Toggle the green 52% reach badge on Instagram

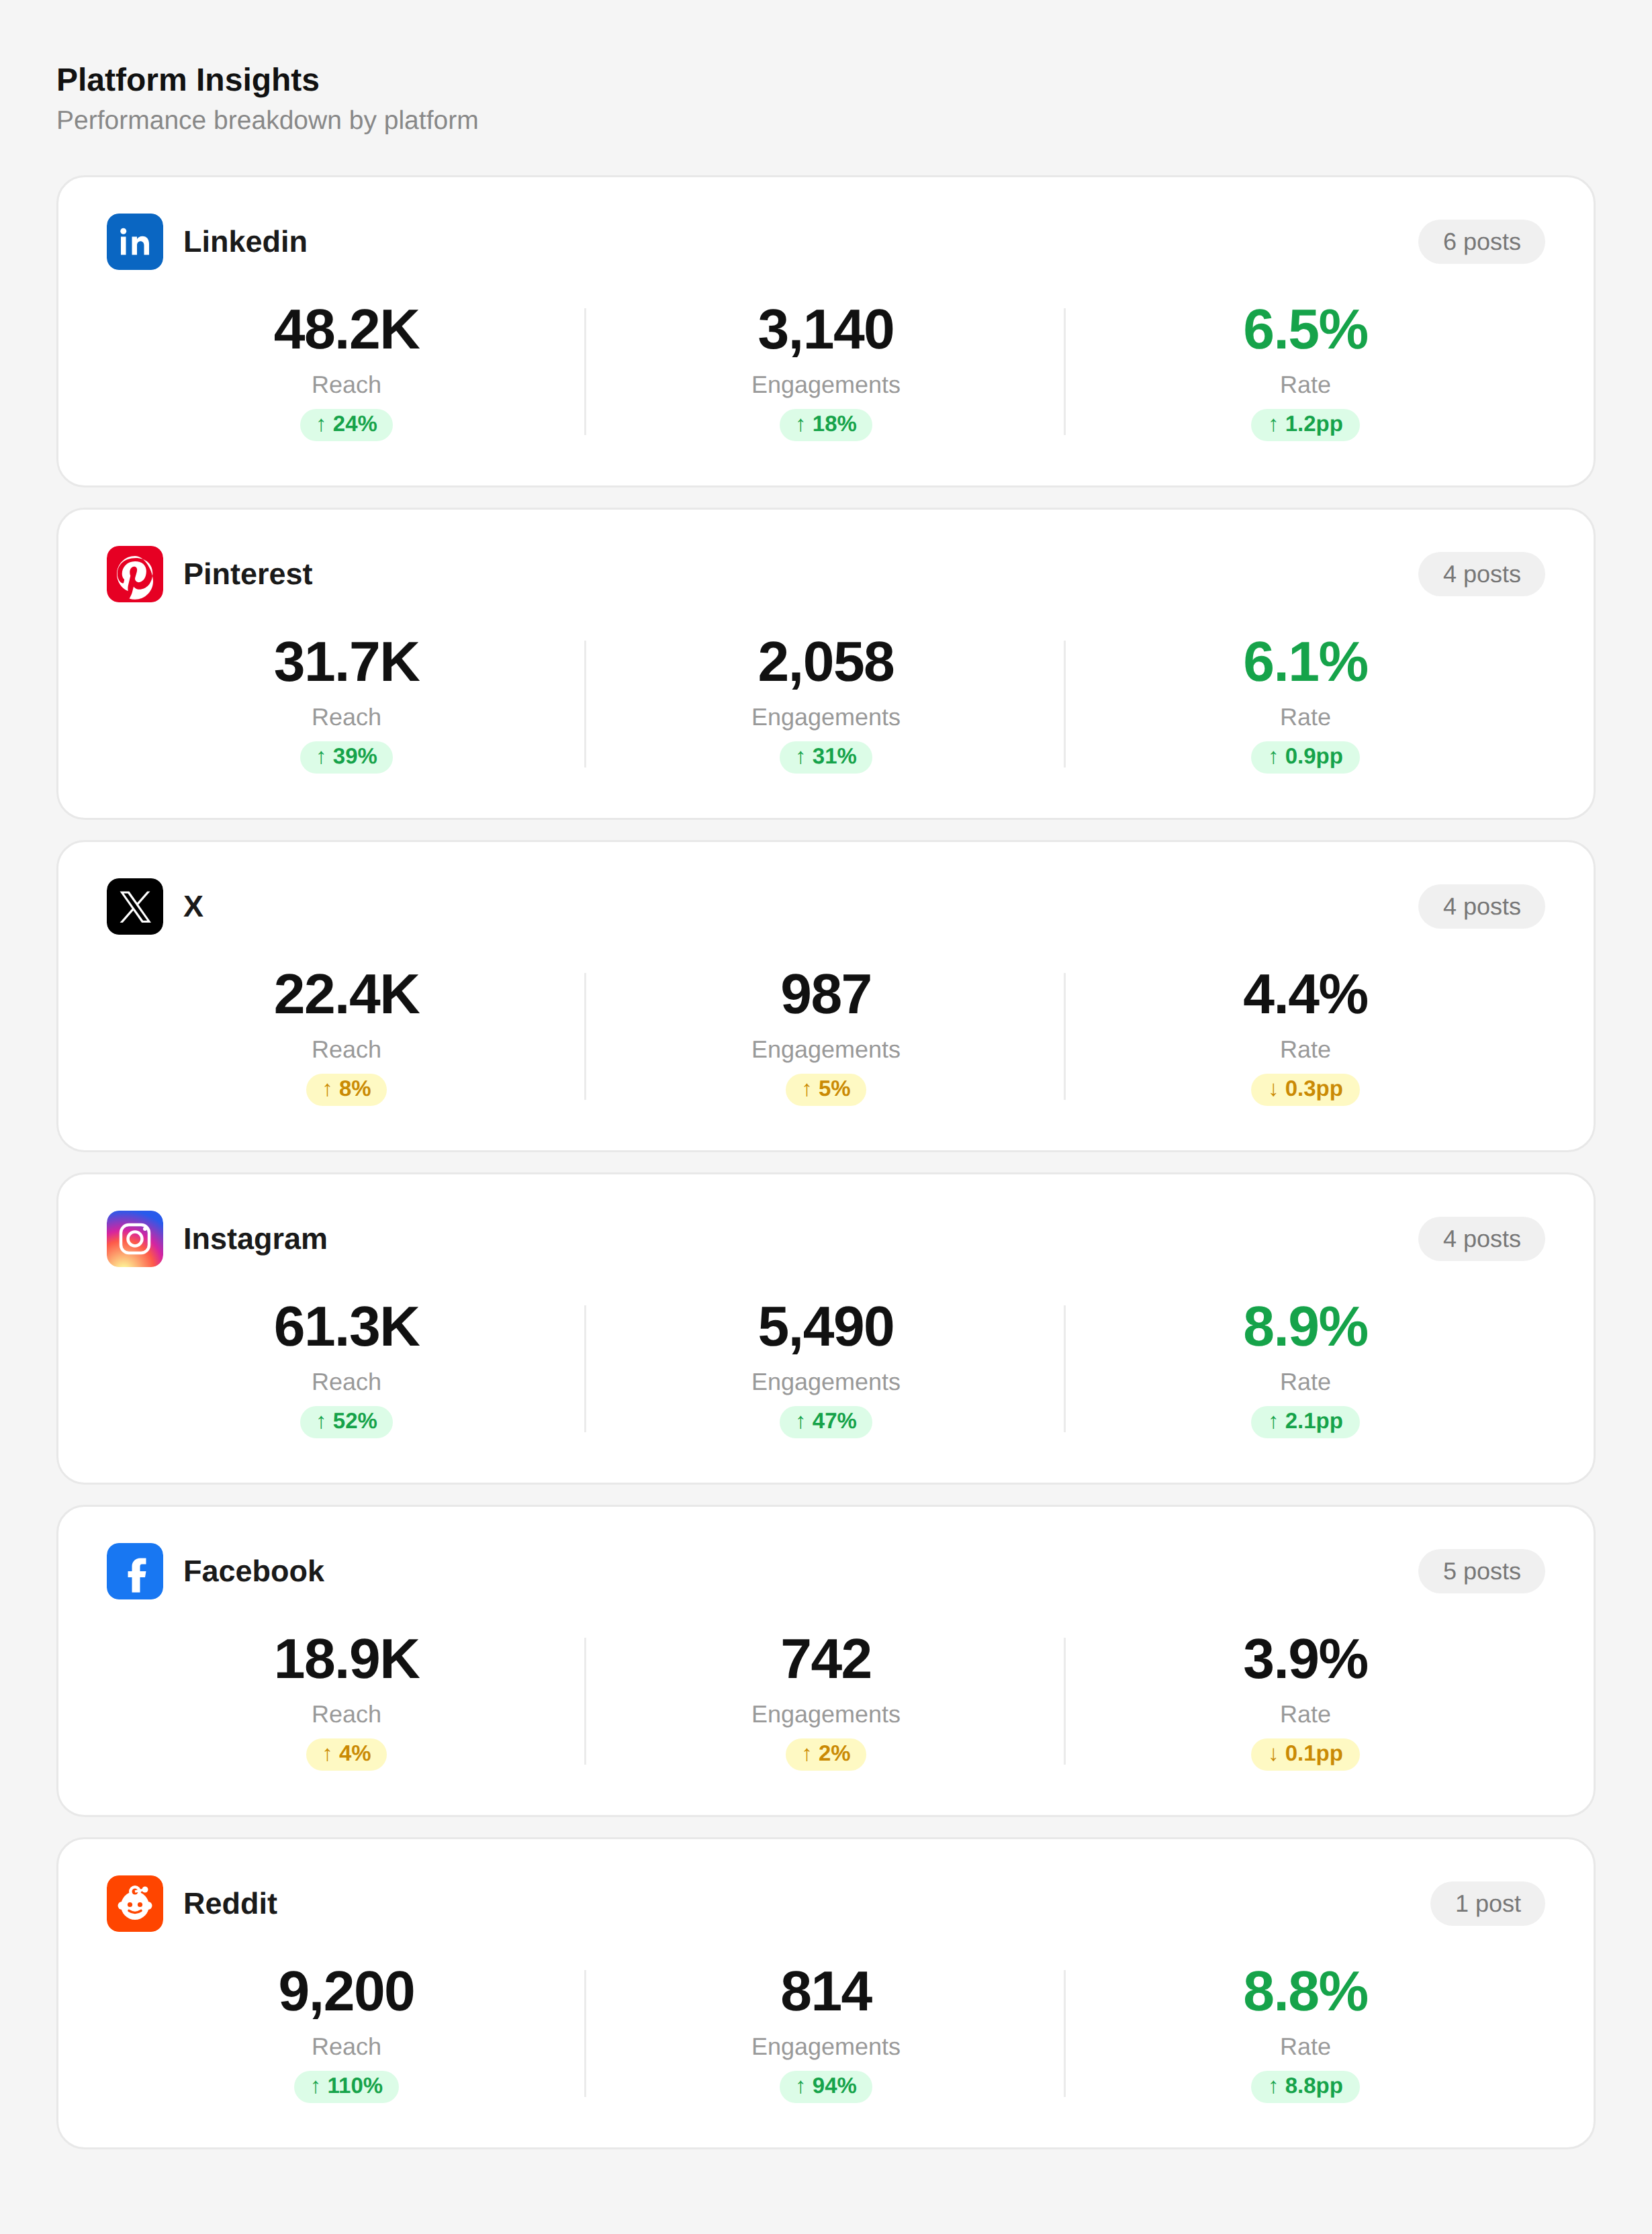(346, 1421)
